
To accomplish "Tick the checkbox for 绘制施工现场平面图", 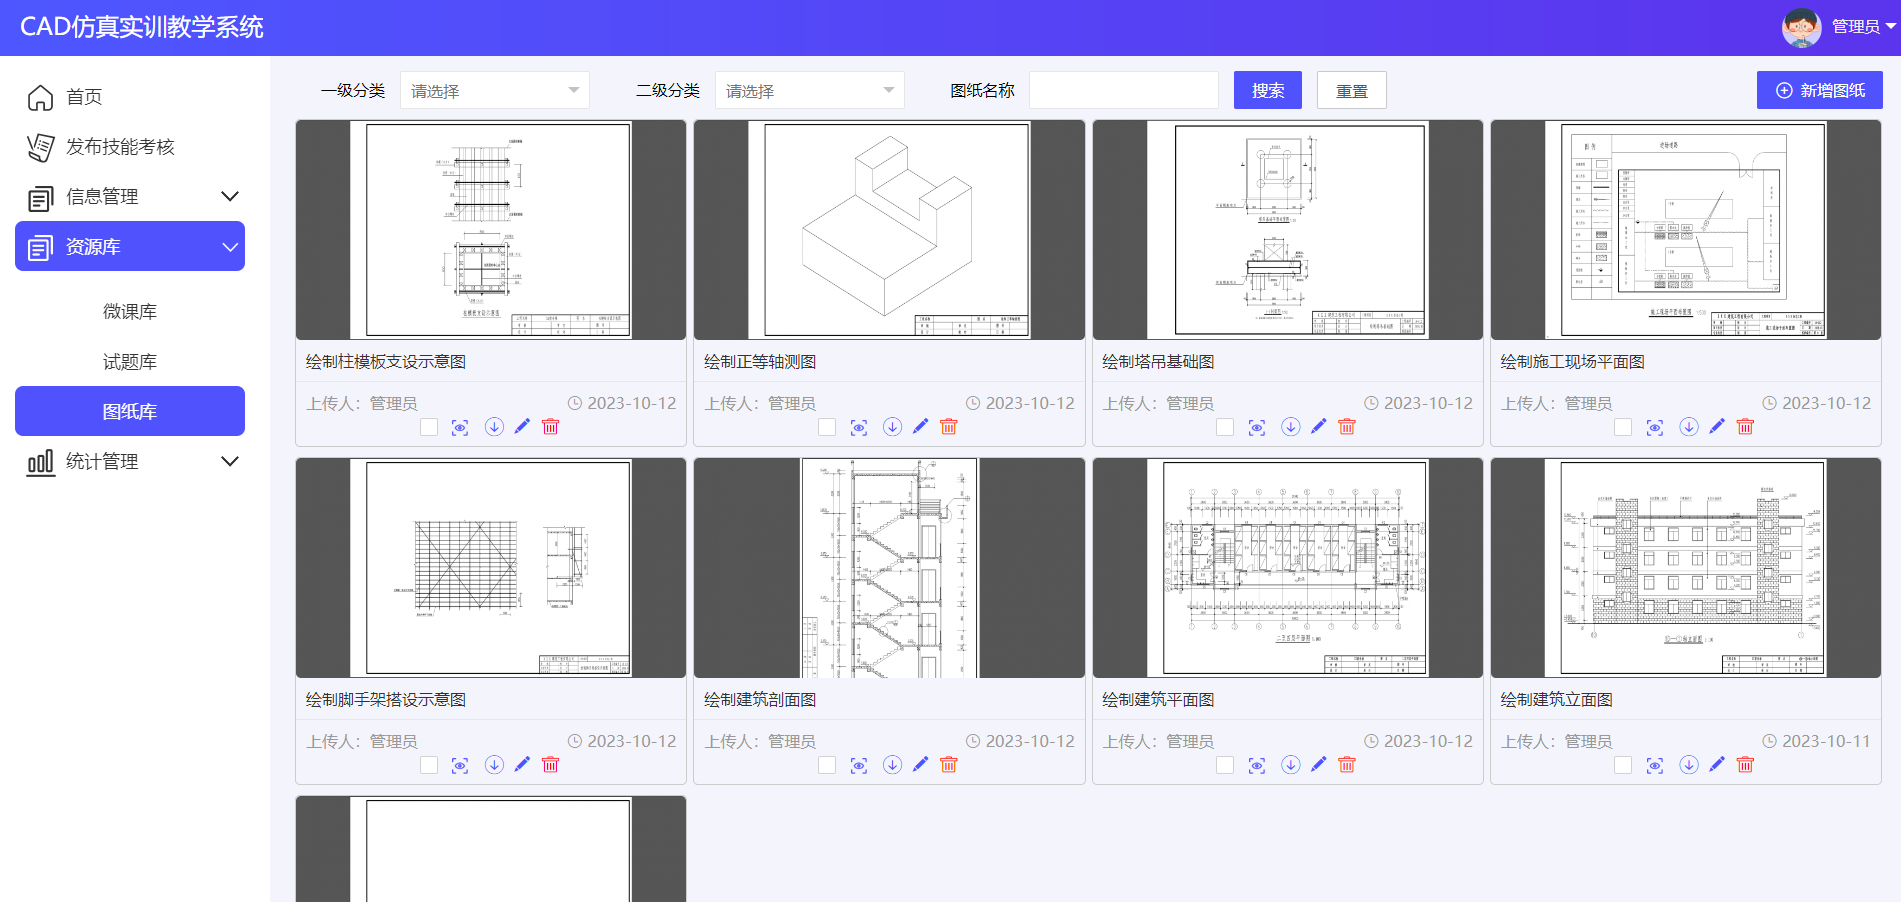I will tap(1623, 427).
